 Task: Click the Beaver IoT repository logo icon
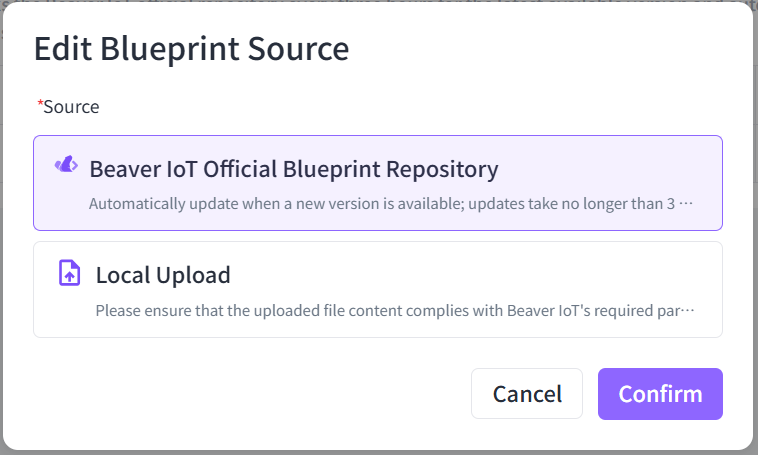(x=66, y=166)
